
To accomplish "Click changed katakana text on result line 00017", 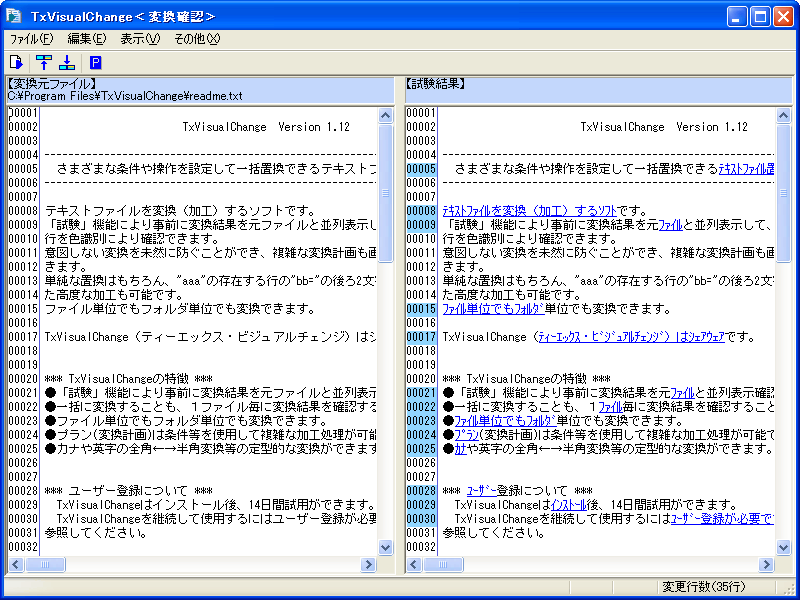I will (632, 337).
